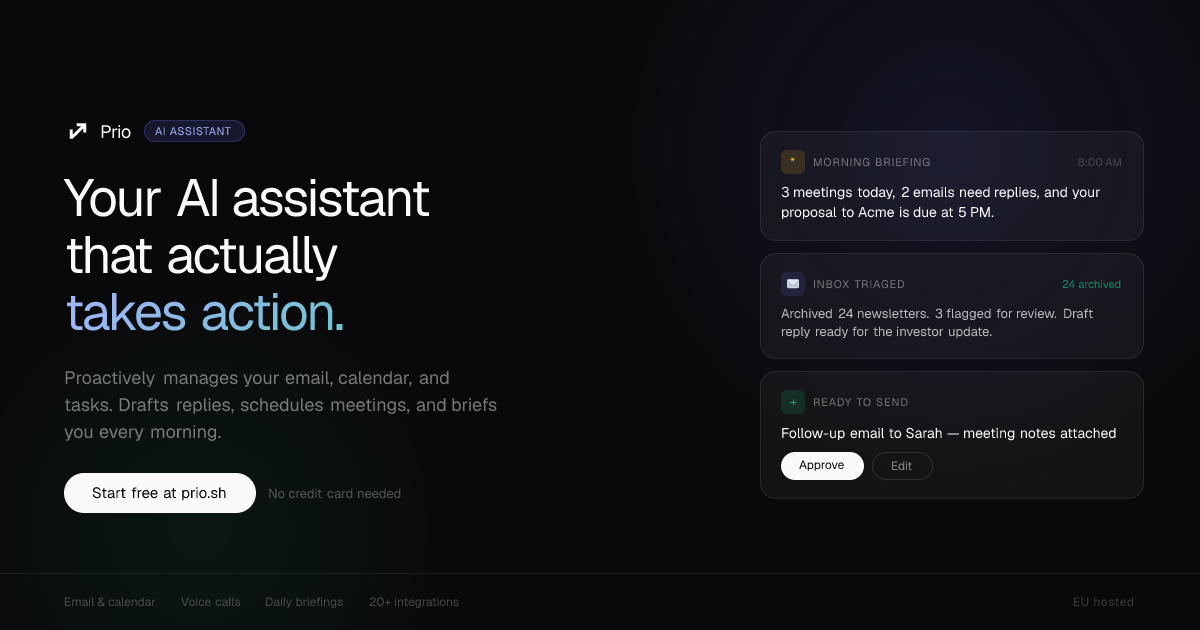This screenshot has height=630, width=1200.
Task: Approve the follow-up email to Sarah
Action: tap(822, 465)
